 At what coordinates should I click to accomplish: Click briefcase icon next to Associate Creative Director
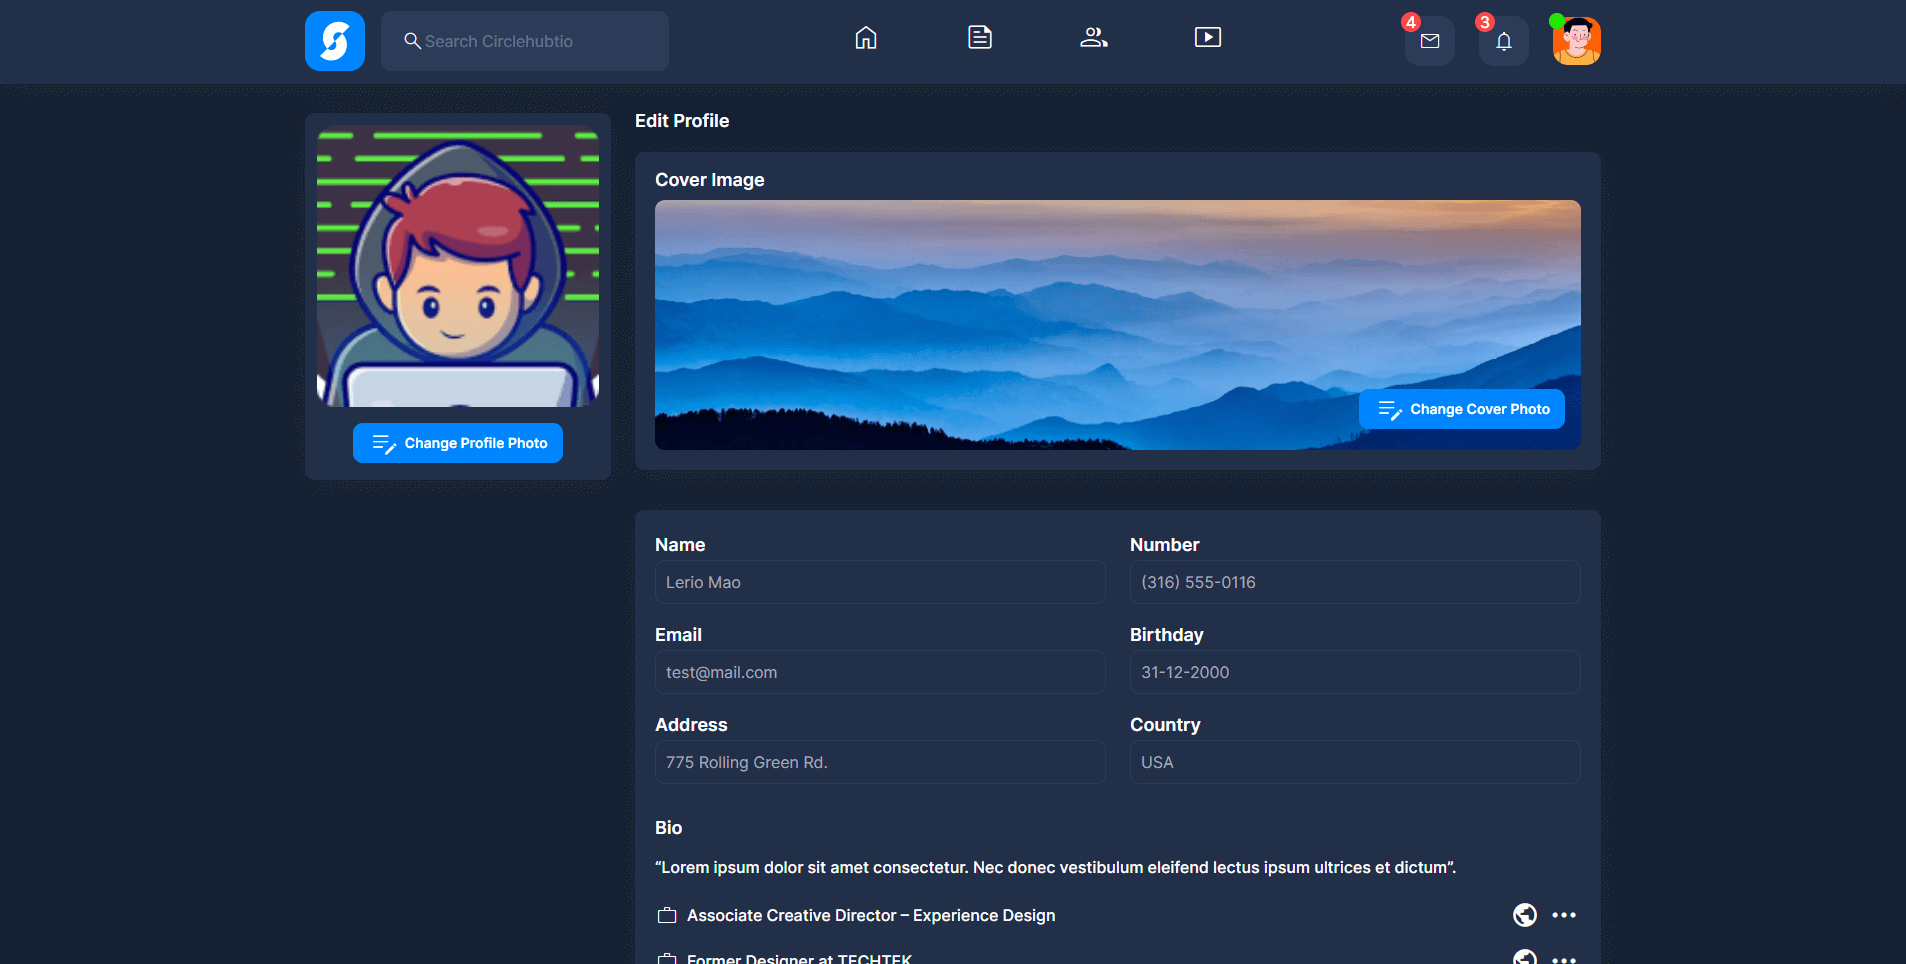pos(667,915)
